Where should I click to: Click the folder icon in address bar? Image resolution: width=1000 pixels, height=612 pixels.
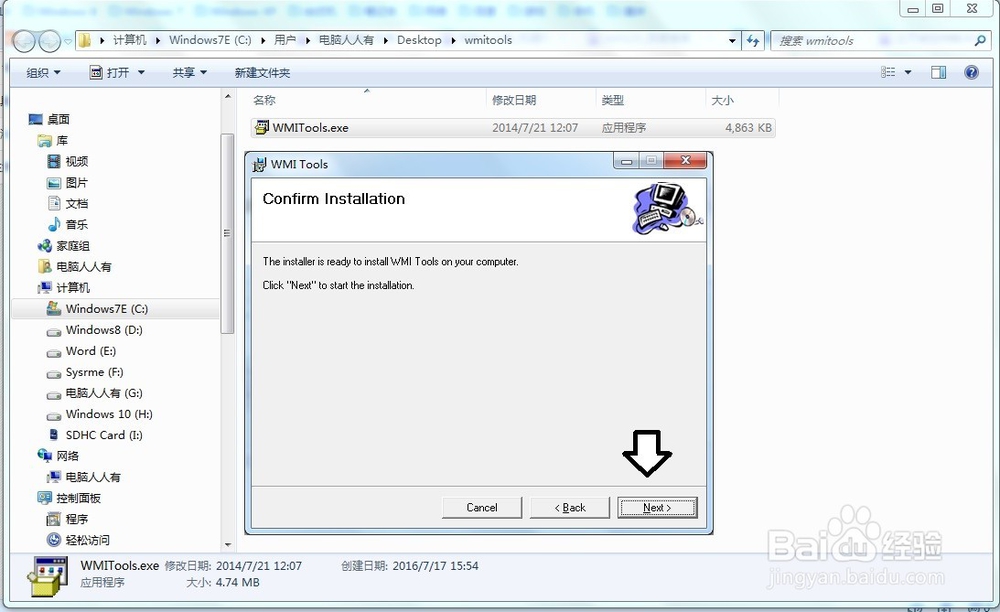pyautogui.click(x=84, y=40)
